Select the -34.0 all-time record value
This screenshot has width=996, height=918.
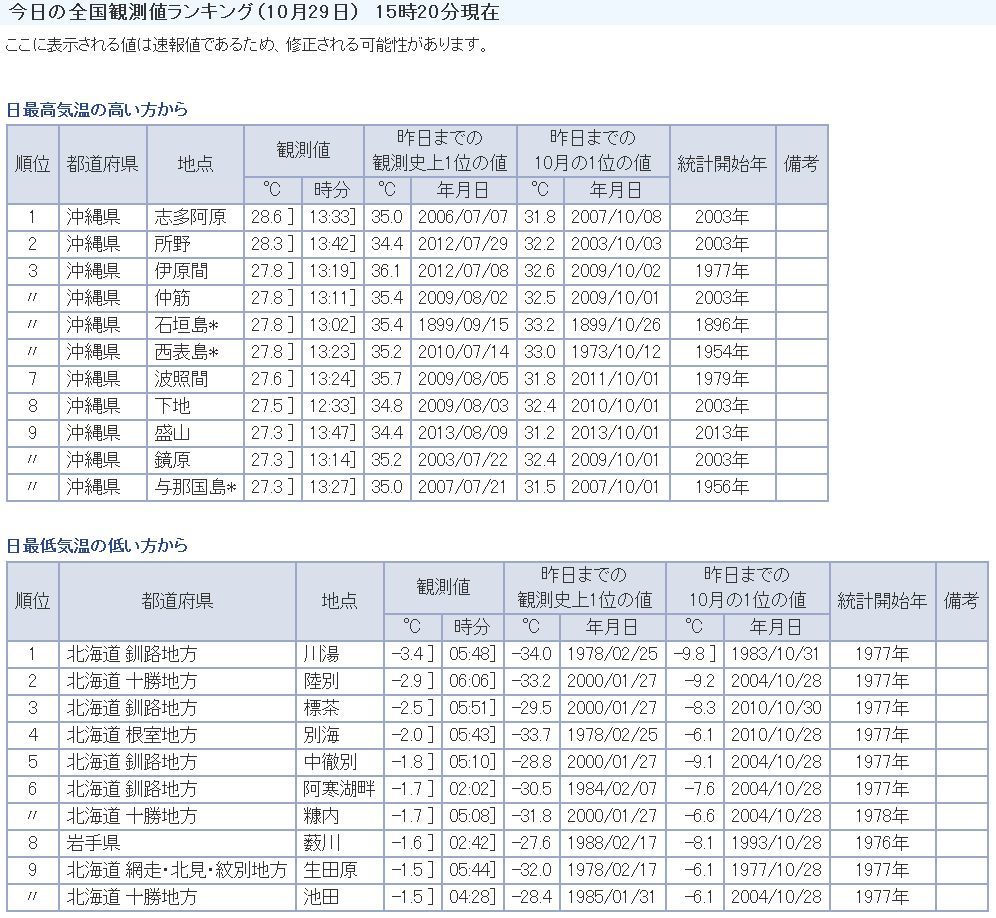pos(531,654)
